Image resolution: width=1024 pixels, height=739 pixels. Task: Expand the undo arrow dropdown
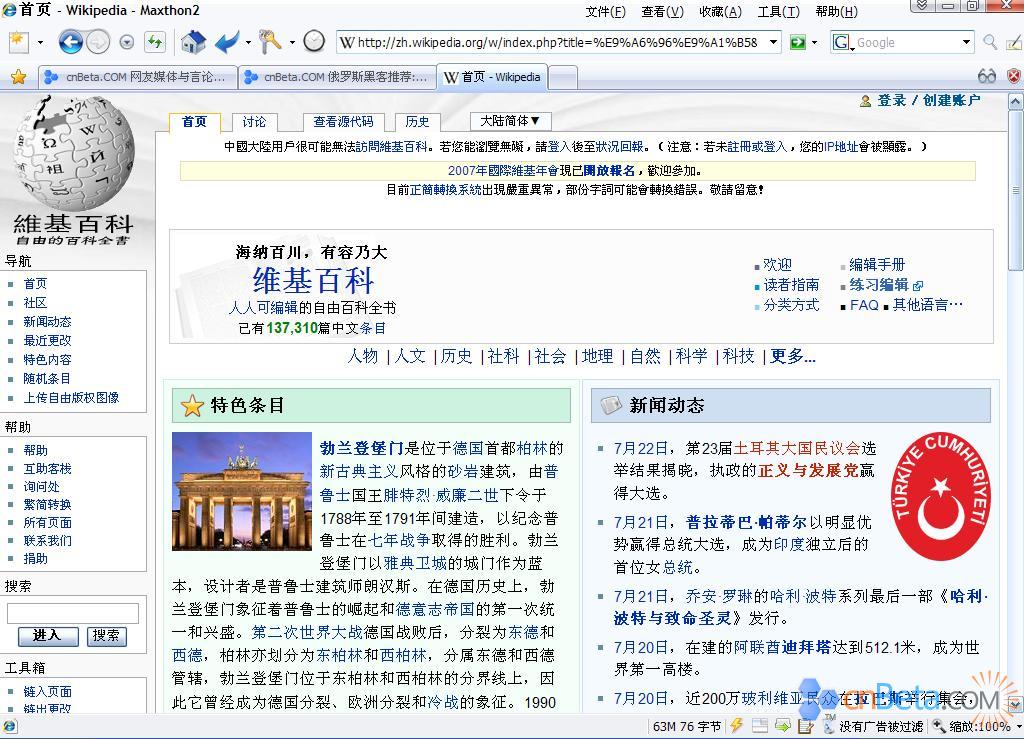(248, 43)
